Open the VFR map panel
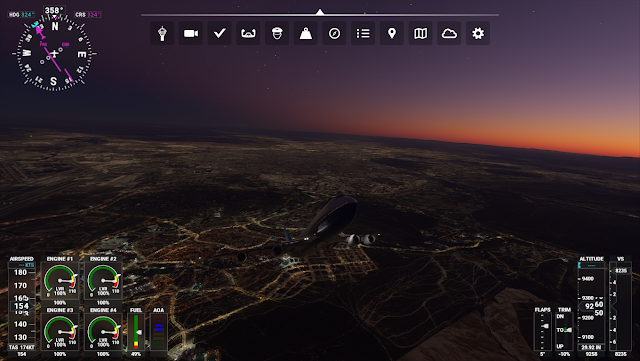Image resolution: width=640 pixels, height=361 pixels. pos(420,33)
